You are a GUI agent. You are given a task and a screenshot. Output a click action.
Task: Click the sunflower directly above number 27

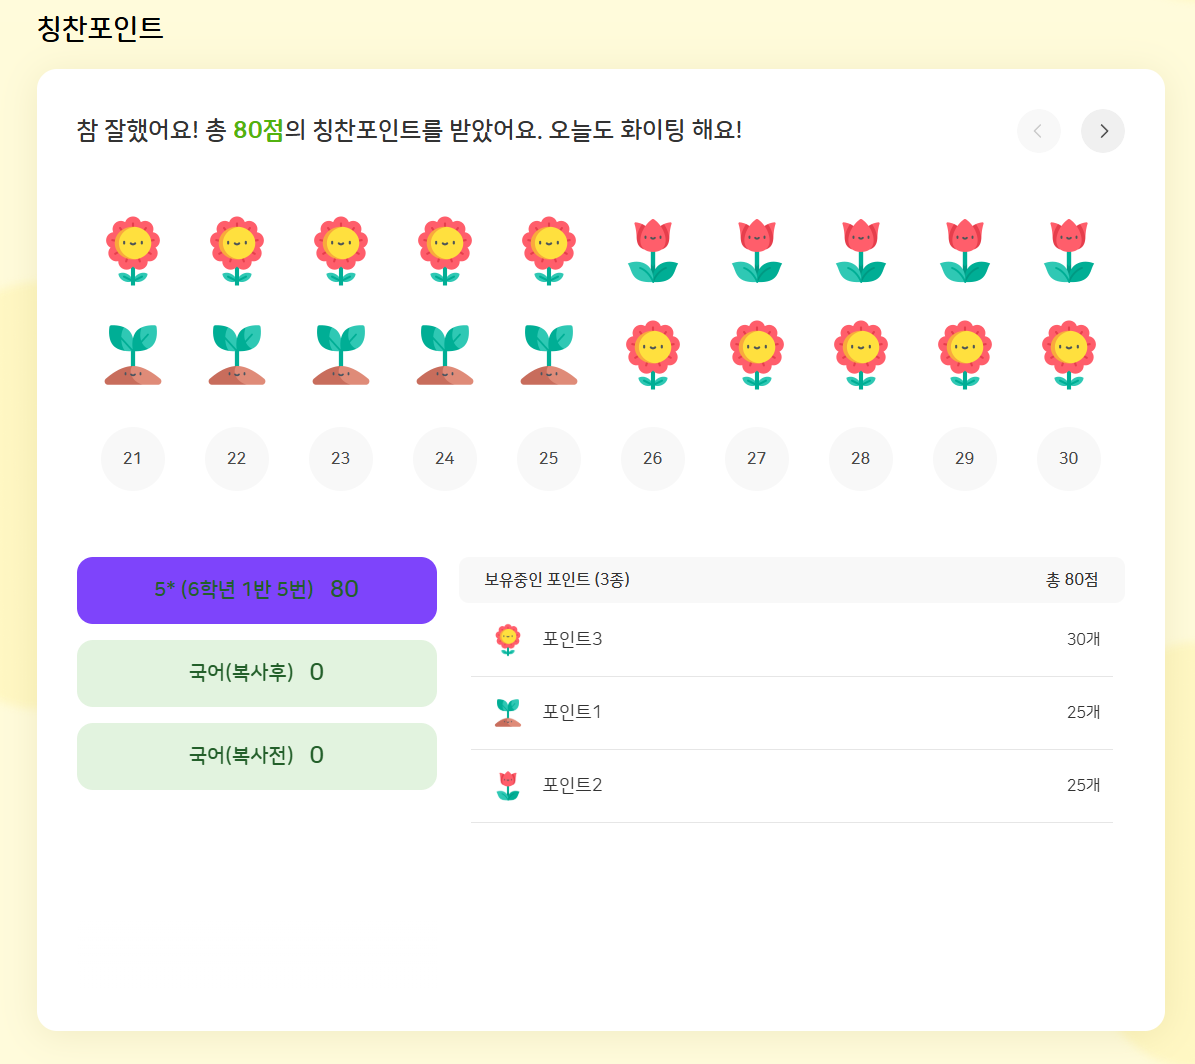[x=757, y=355]
